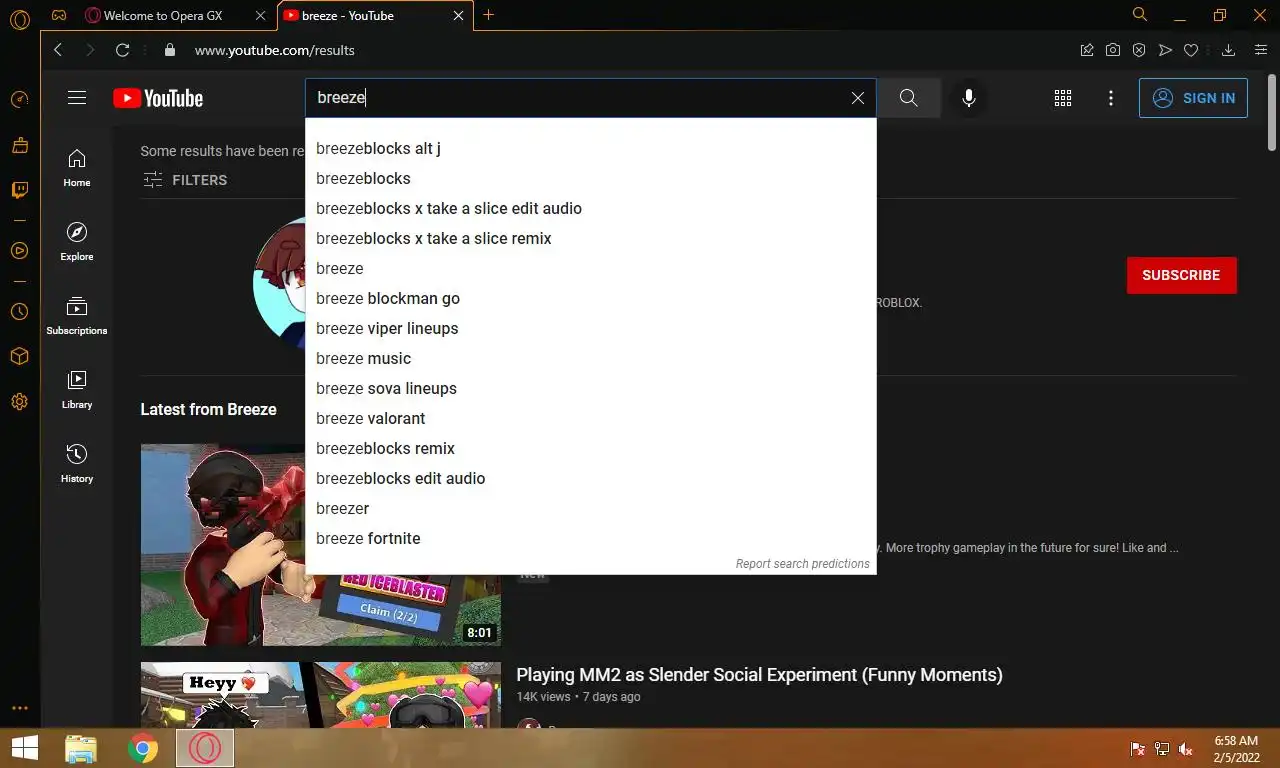Open the YouTube apps grid
The height and width of the screenshot is (768, 1280).
point(1063,98)
